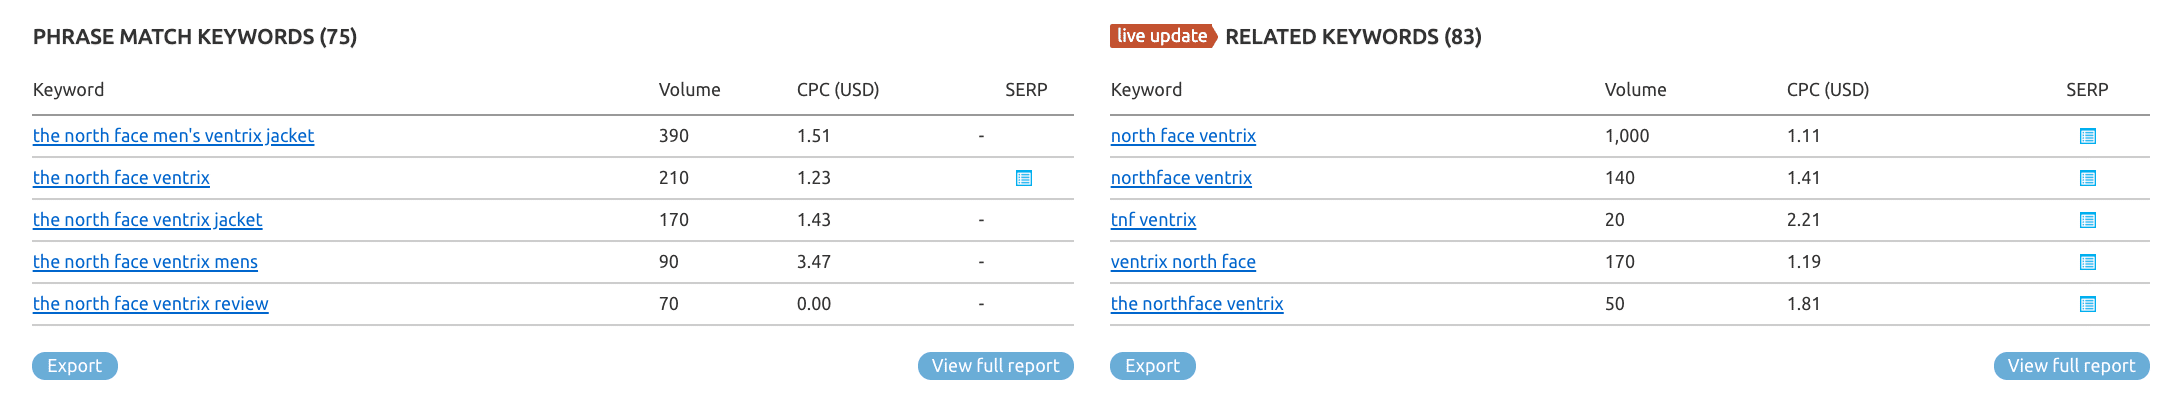This screenshot has height=408, width=2184.
Task: Open SERP icon for 'ventrix north face'
Action: 2088,262
